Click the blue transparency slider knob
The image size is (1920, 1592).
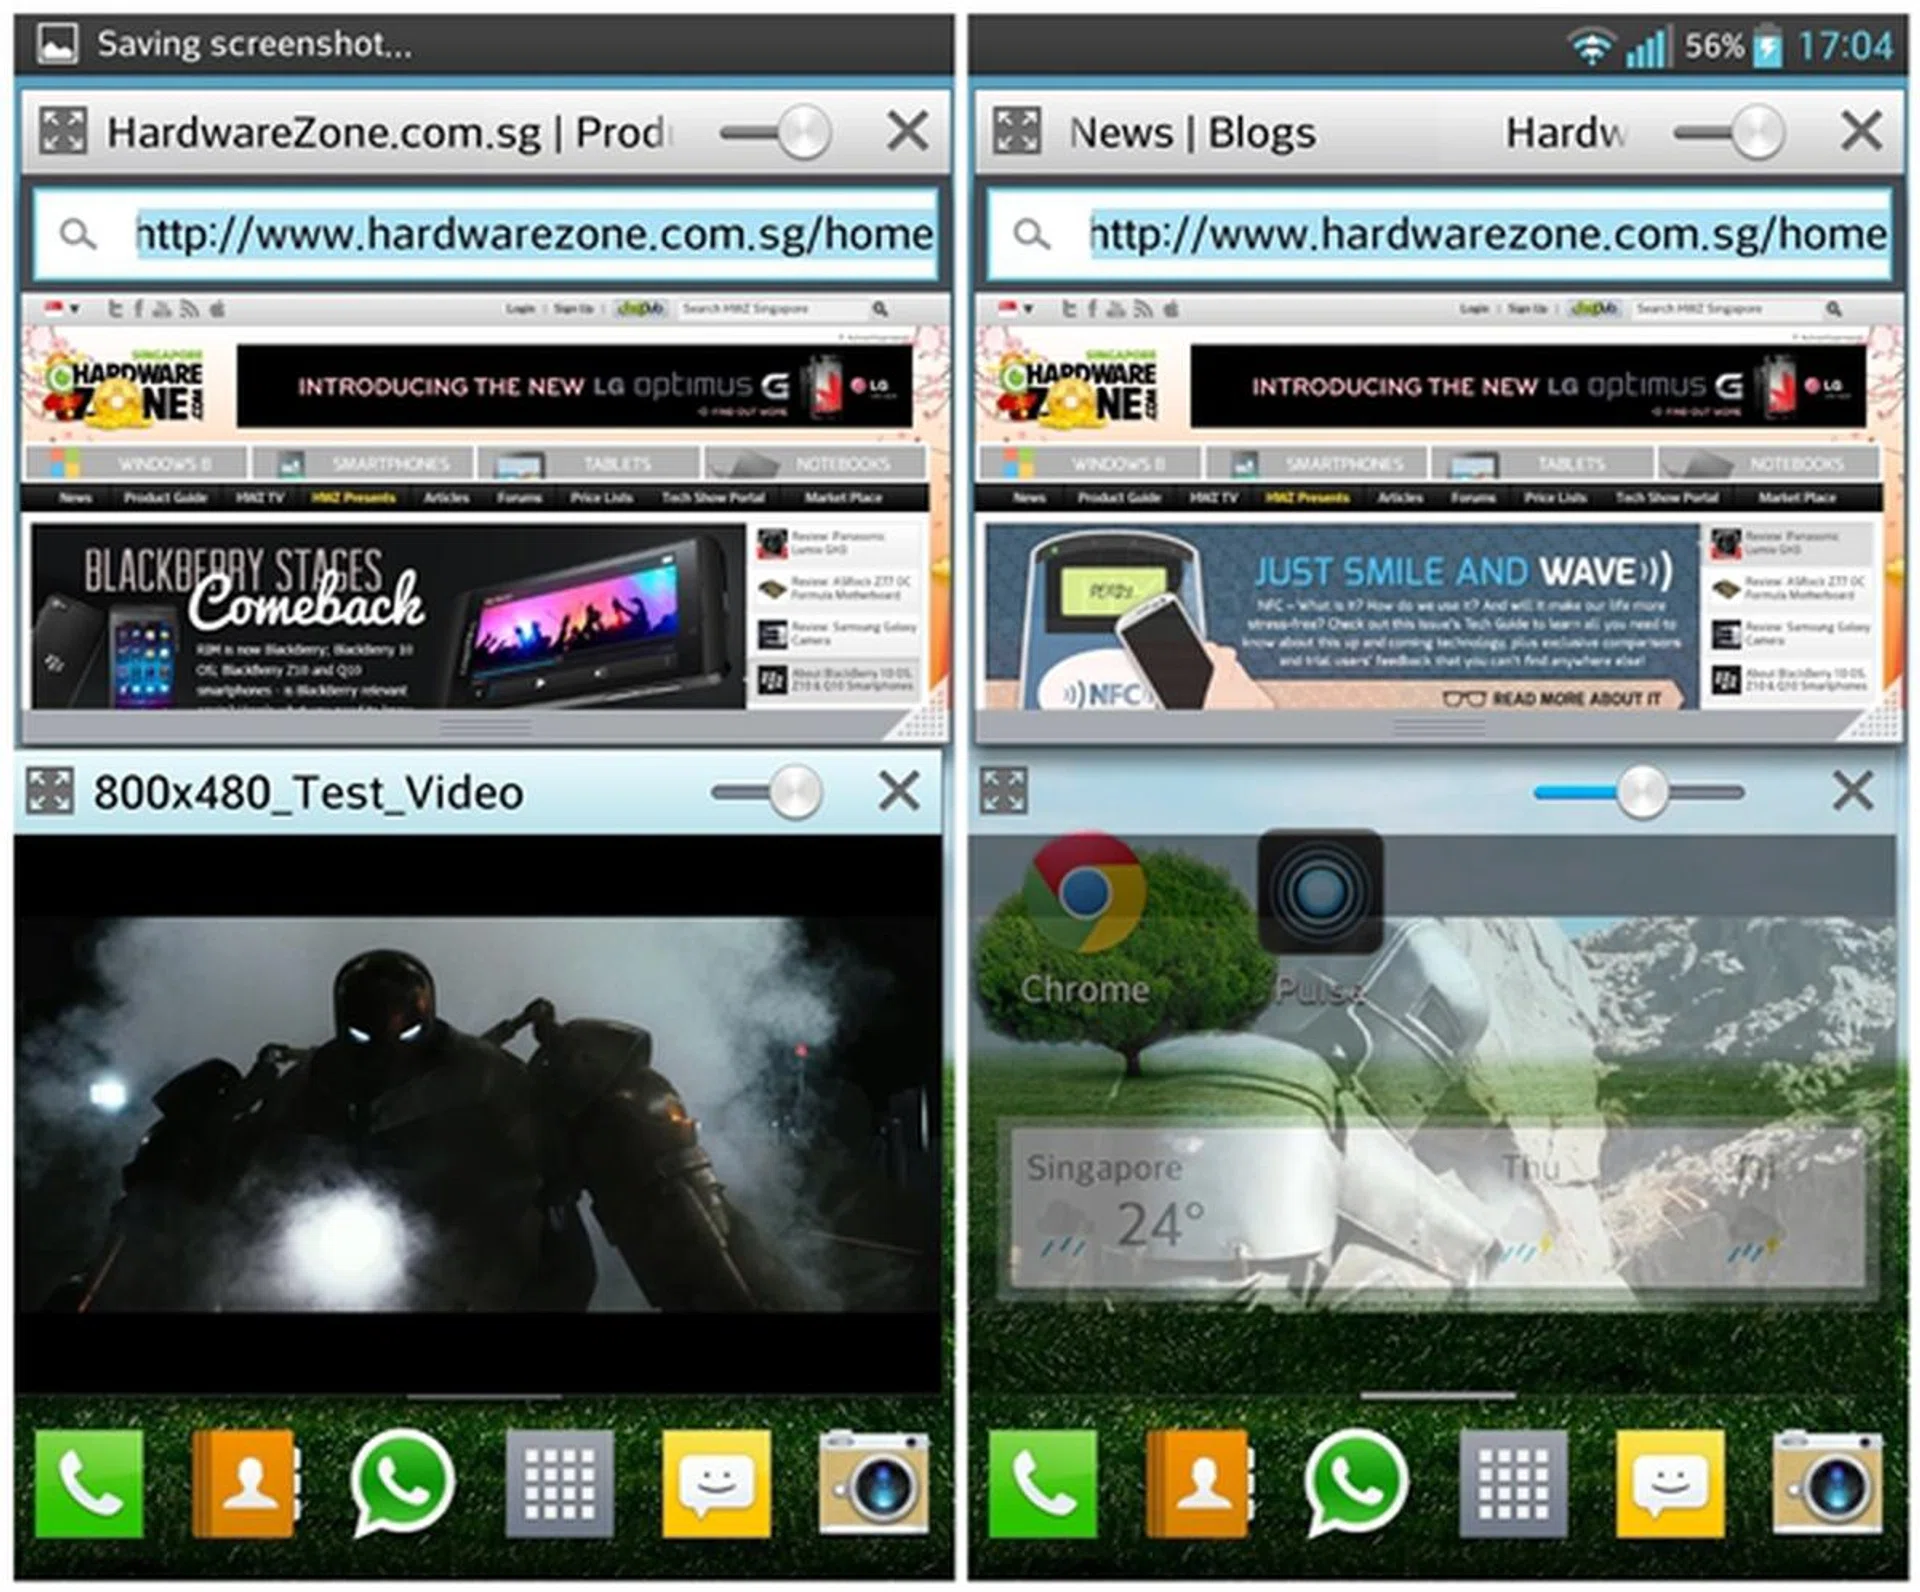coord(1642,792)
